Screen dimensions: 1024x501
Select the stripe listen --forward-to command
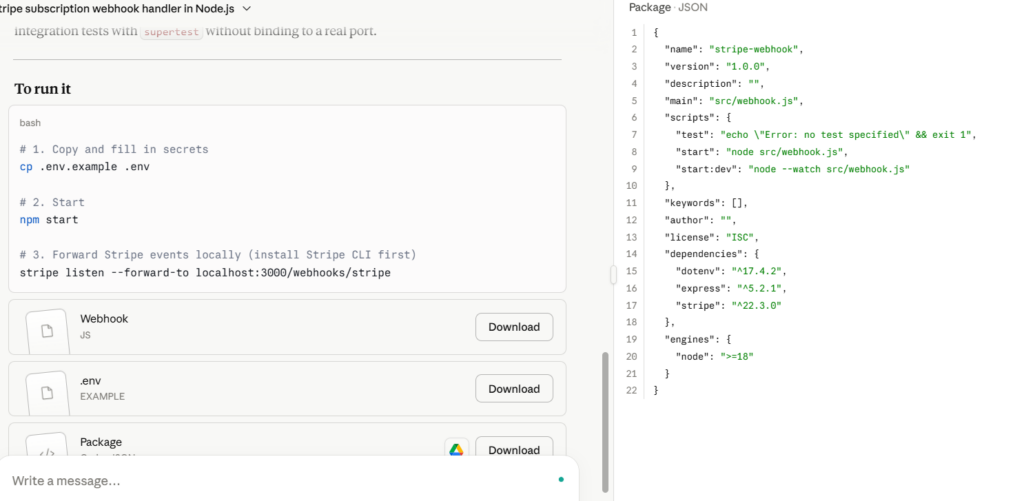point(205,272)
